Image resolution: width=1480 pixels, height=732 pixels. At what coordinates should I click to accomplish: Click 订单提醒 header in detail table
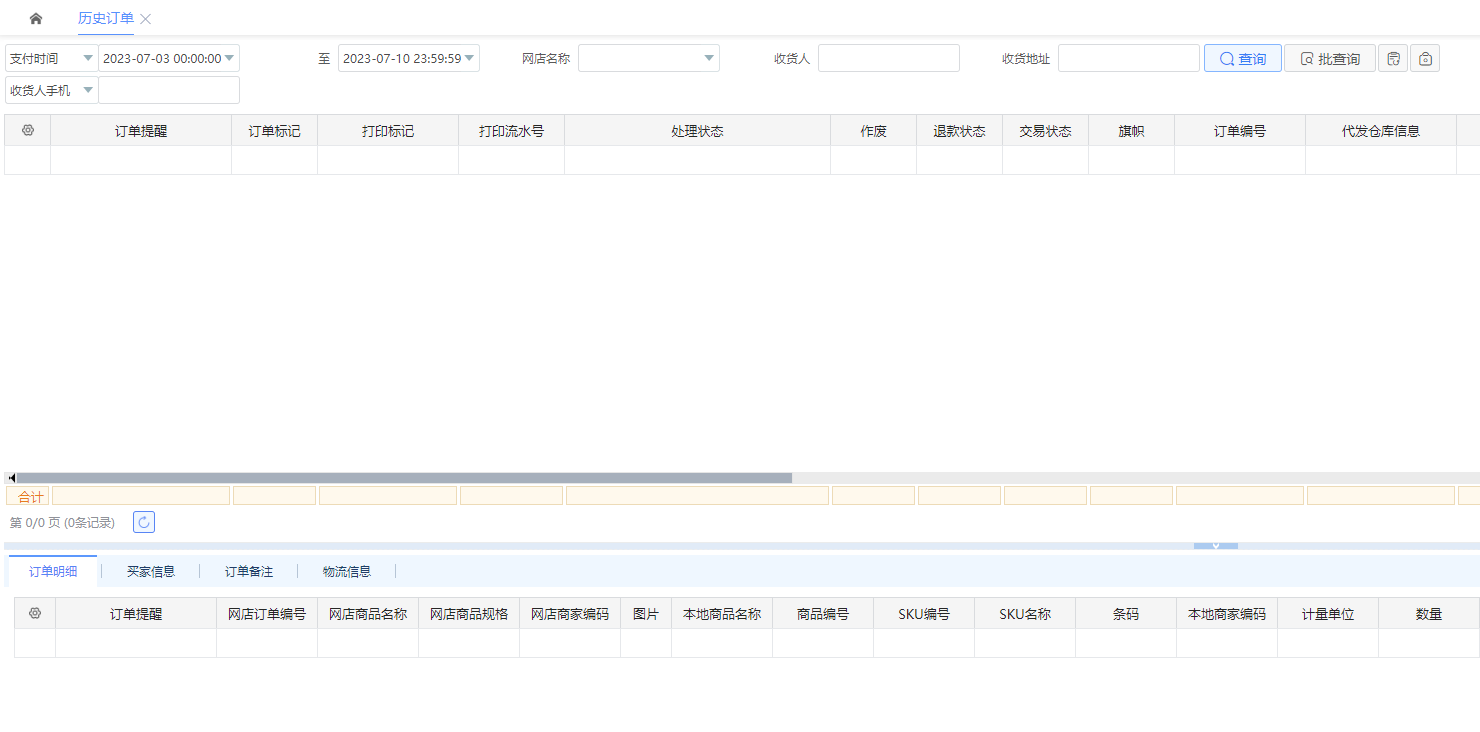pyautogui.click(x=136, y=614)
